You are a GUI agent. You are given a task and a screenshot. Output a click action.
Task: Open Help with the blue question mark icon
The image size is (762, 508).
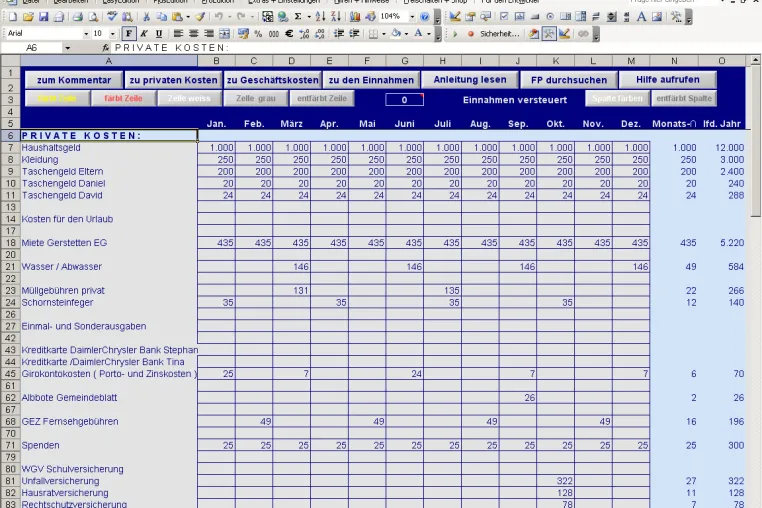[x=424, y=17]
